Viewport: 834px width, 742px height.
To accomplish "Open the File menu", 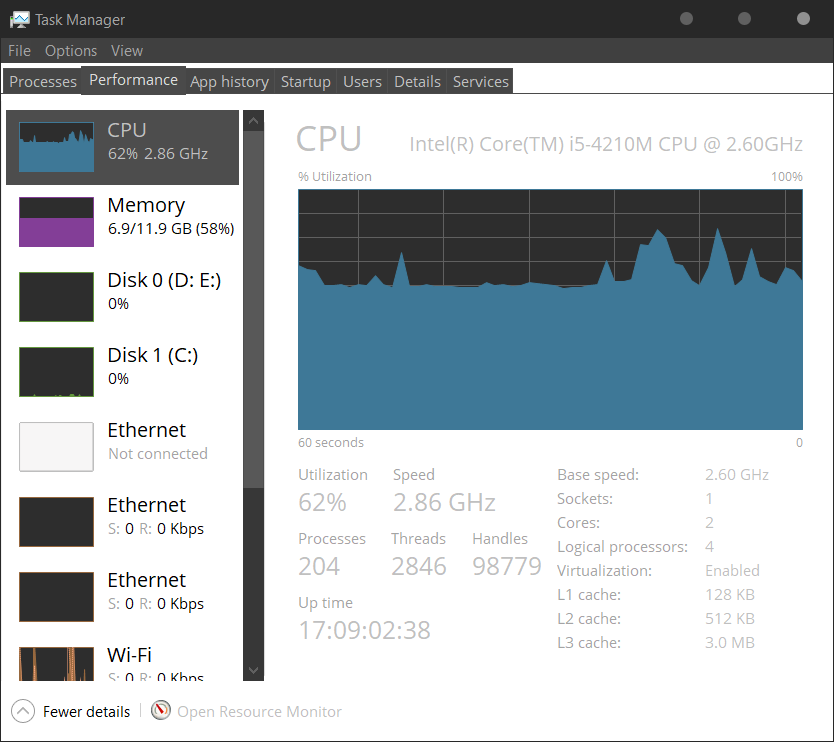I will point(19,51).
